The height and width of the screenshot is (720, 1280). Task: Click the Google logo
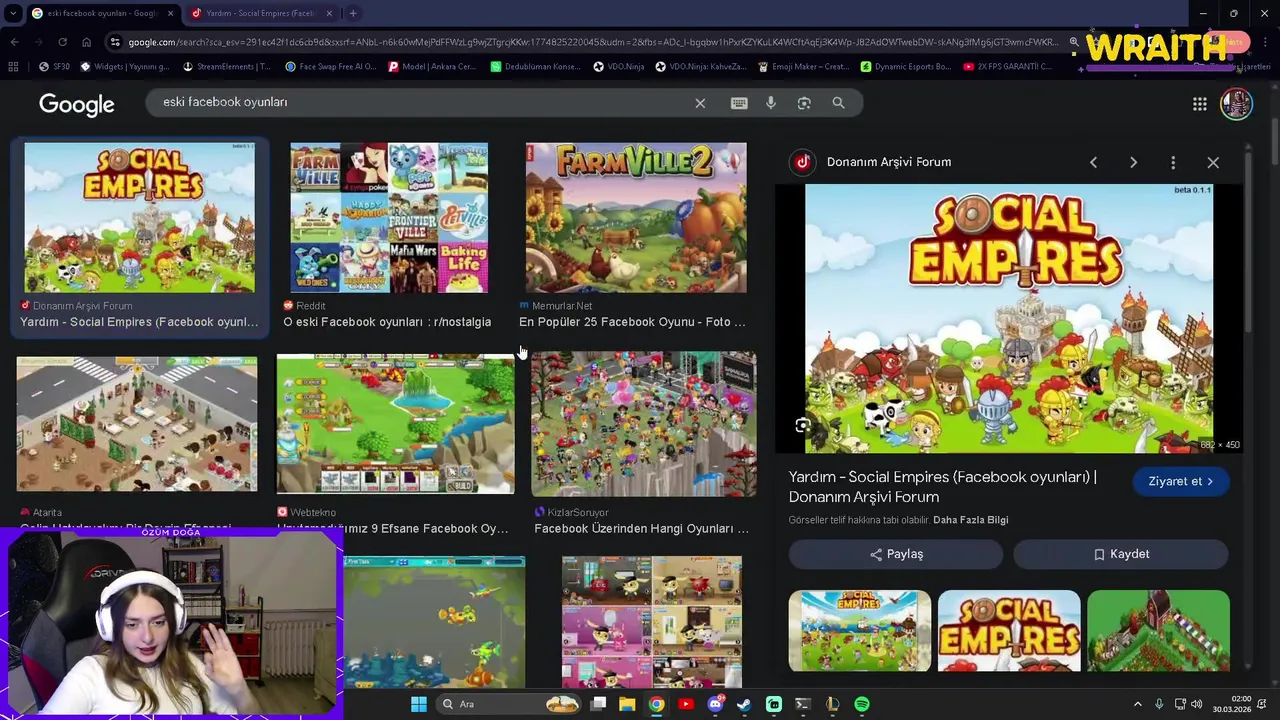pyautogui.click(x=77, y=104)
